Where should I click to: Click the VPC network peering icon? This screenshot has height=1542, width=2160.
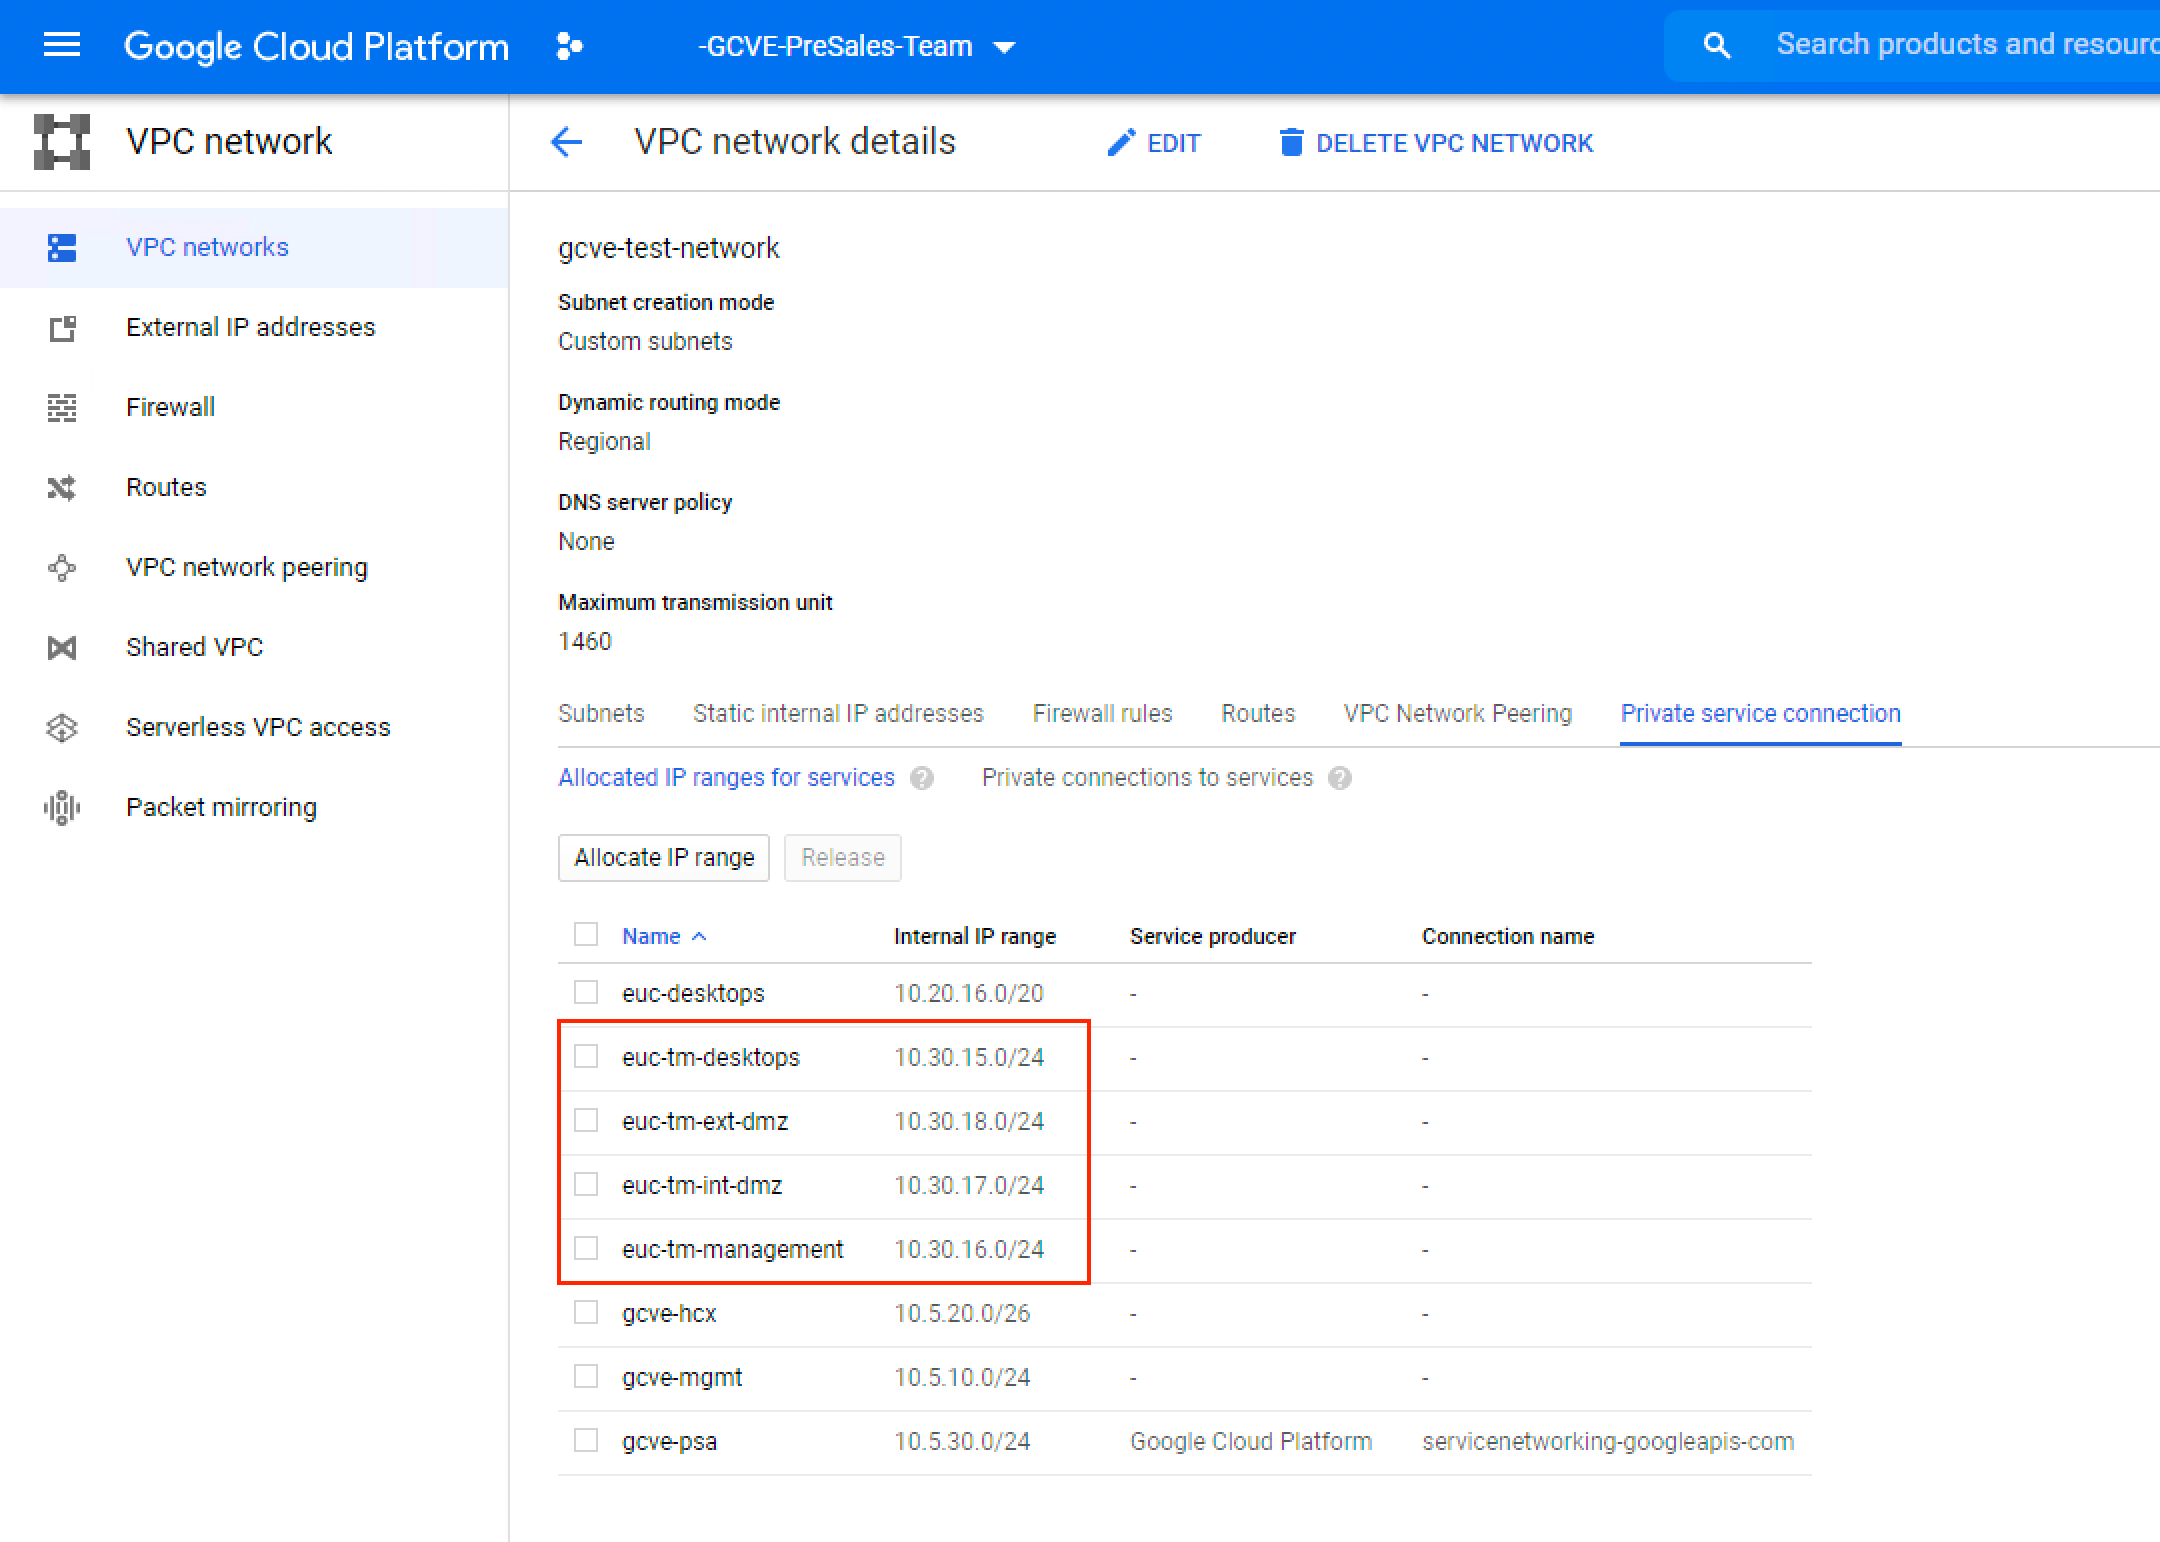click(x=61, y=567)
